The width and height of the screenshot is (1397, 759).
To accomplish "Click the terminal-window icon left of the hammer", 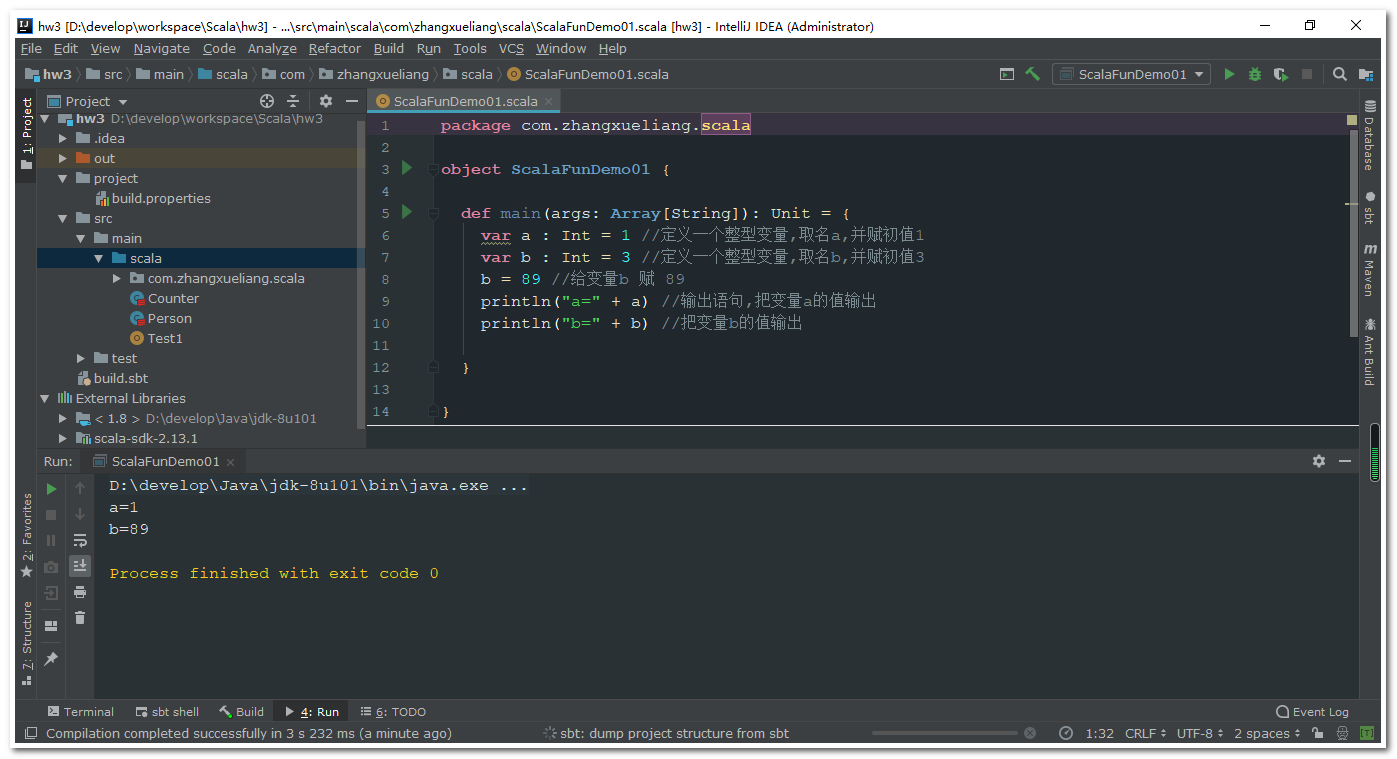I will tap(1007, 74).
